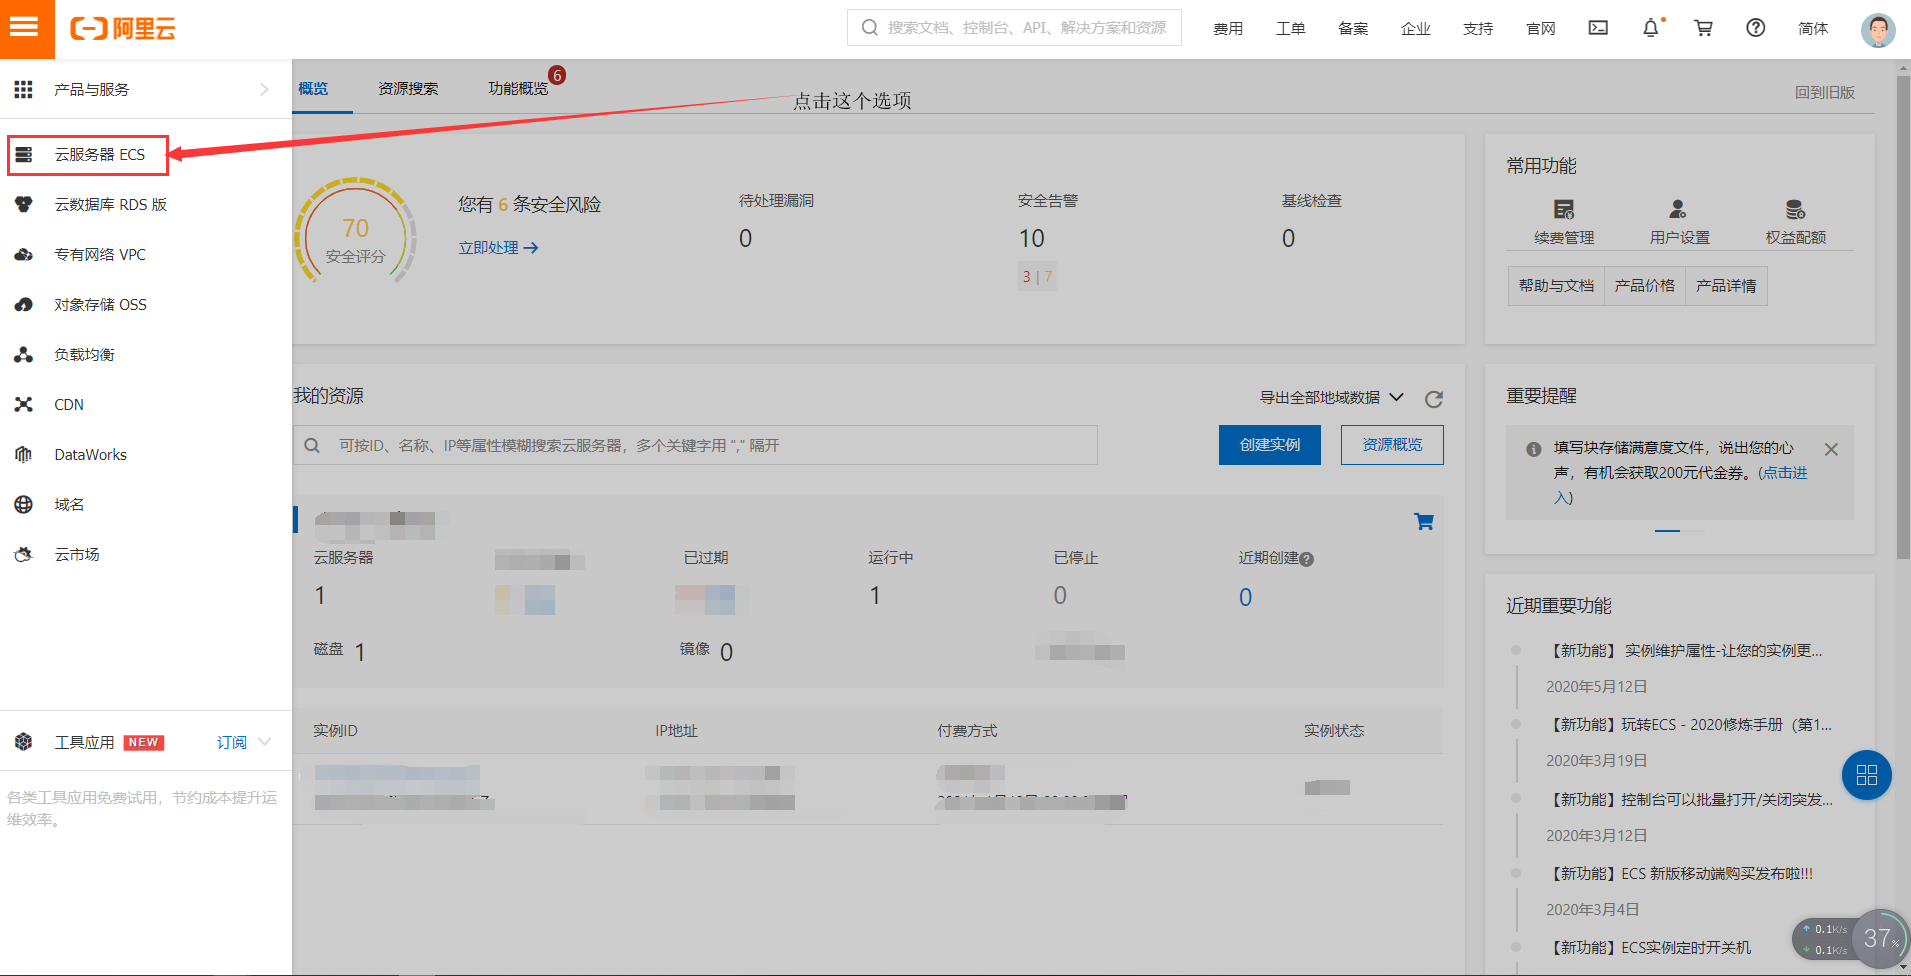Follow the 点击进入 link in reminder
This screenshot has height=976, width=1911.
click(1787, 472)
